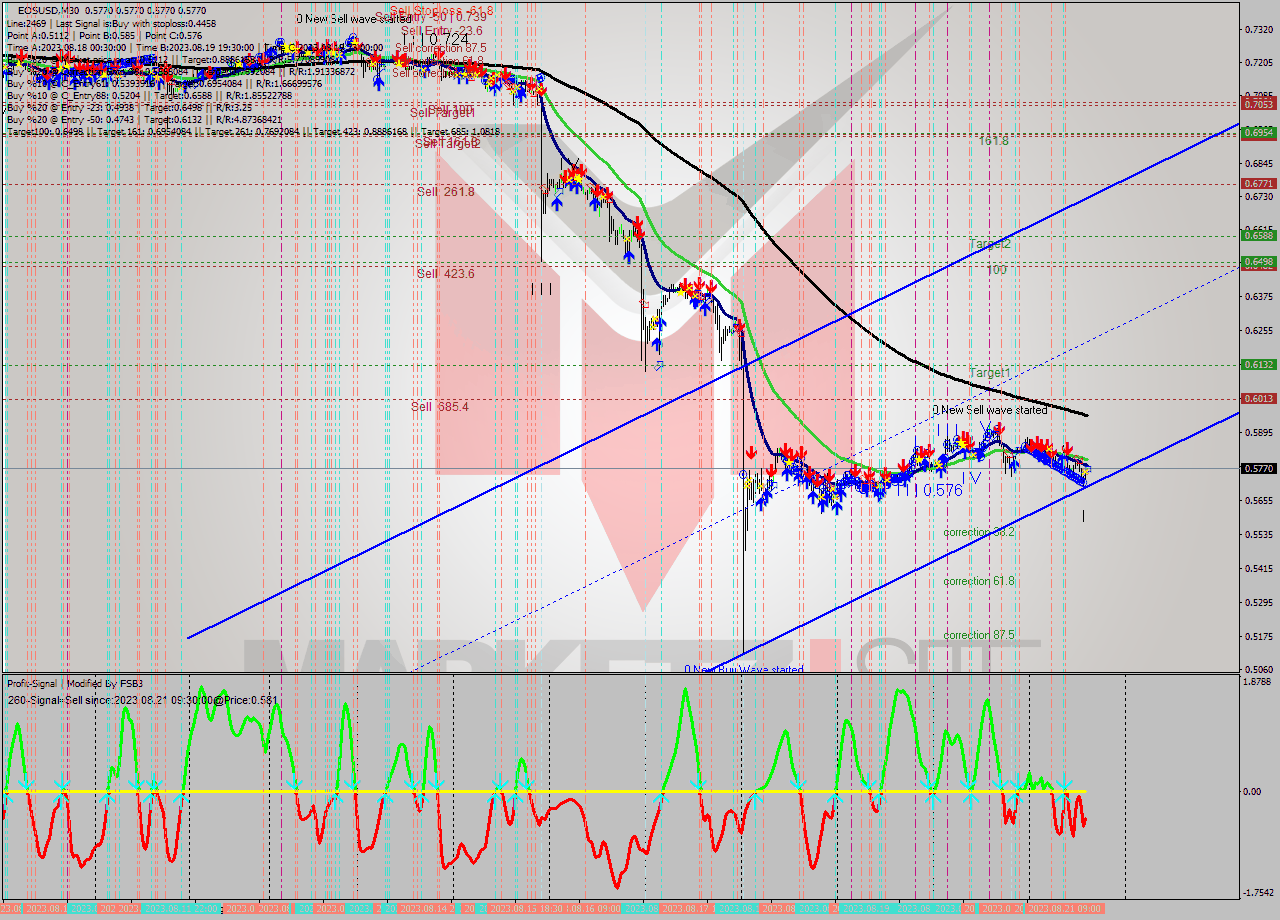The width and height of the screenshot is (1280, 920).
Task: Click the '2023.08.21 09:00' time axis label
Action: tap(1067, 908)
